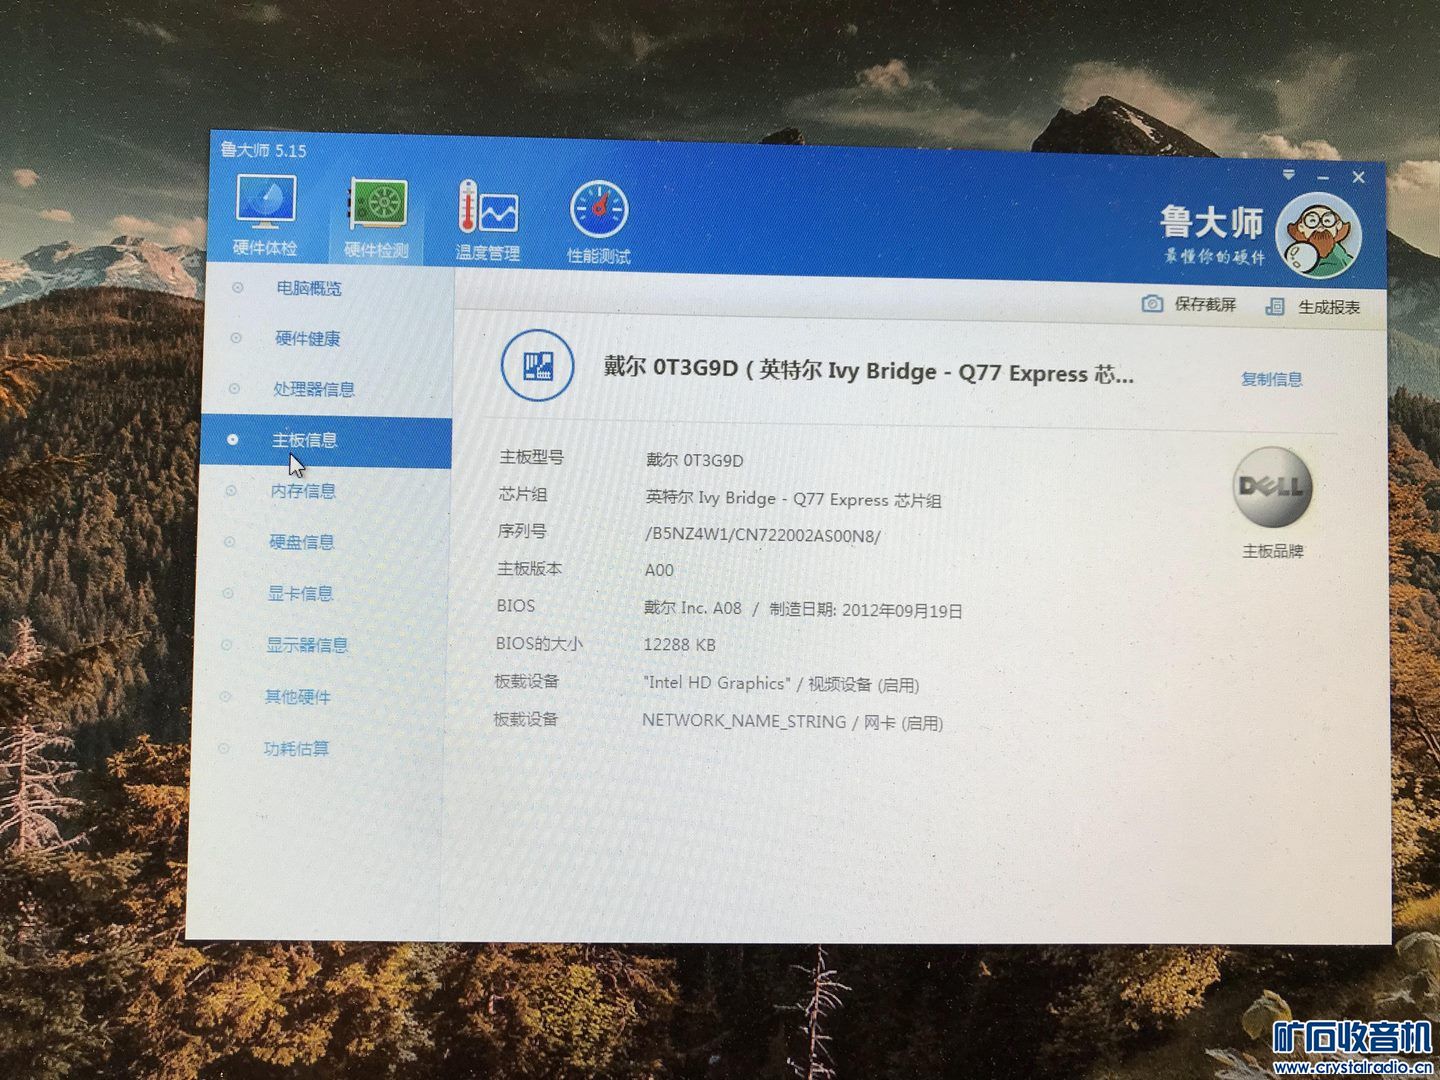Click the BIOS value 戴尔 Inc. A08
This screenshot has width=1440, height=1080.
click(x=693, y=607)
